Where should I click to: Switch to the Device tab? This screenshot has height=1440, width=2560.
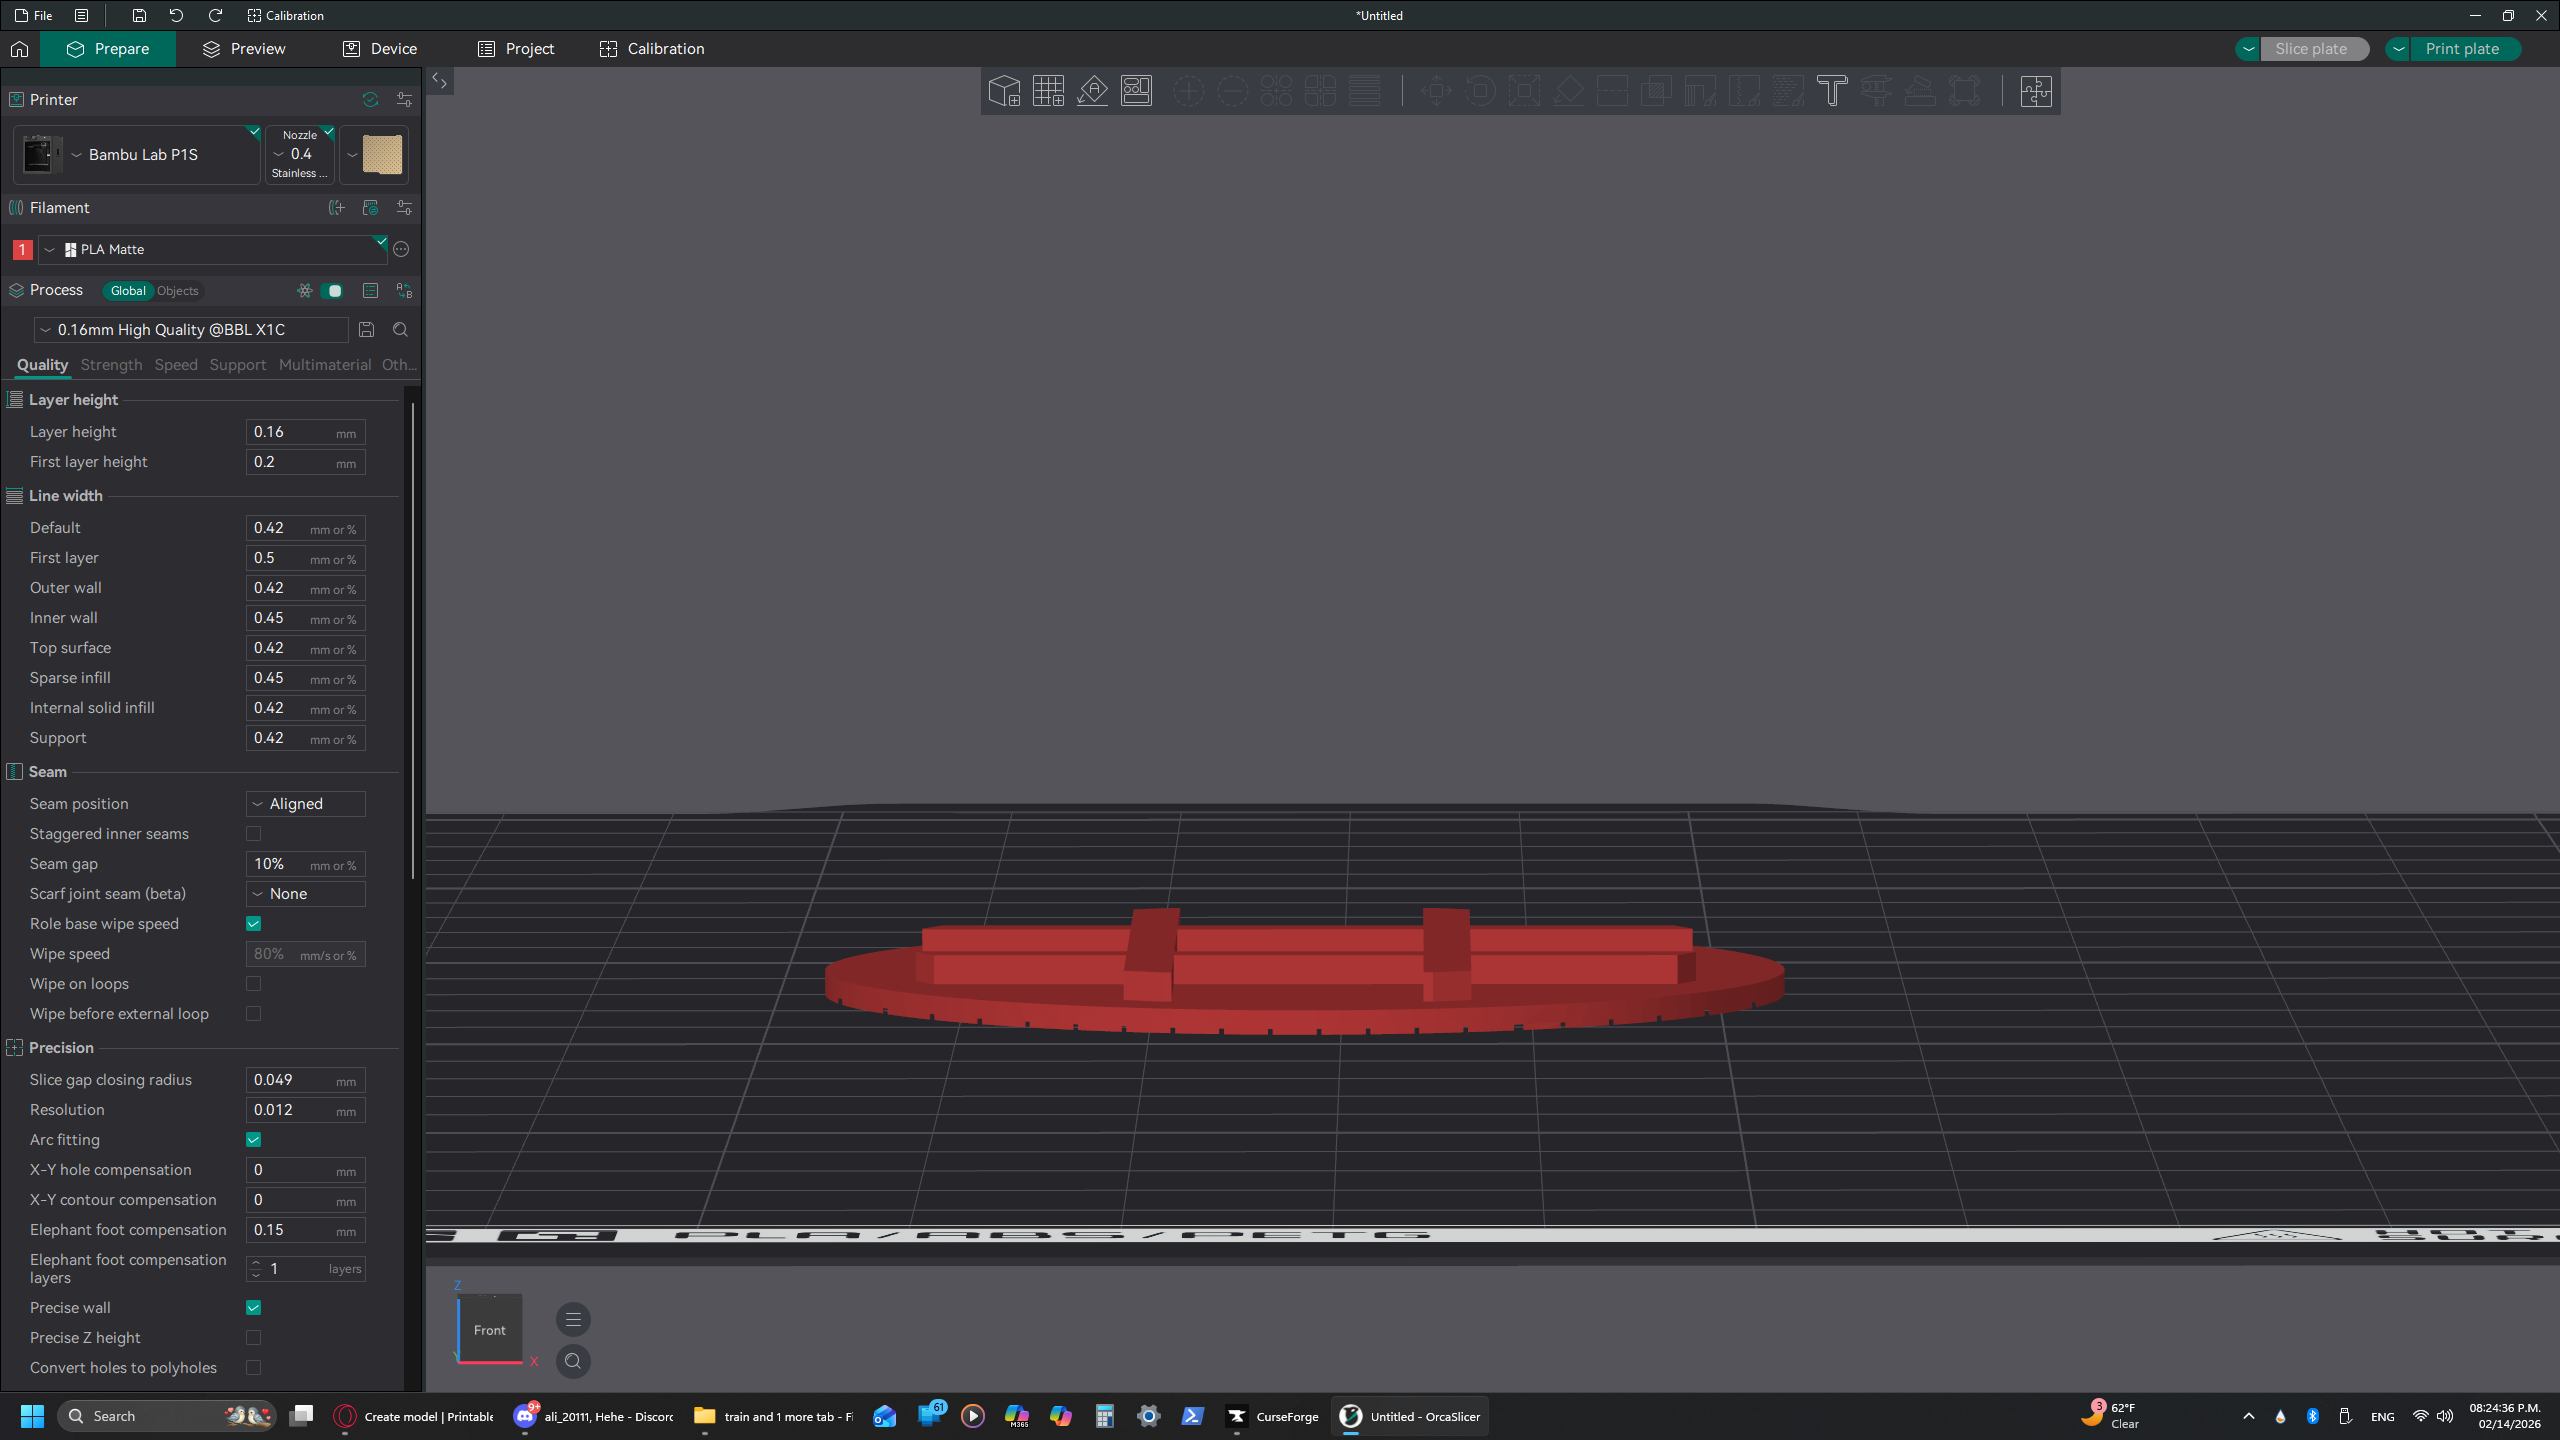coord(380,49)
